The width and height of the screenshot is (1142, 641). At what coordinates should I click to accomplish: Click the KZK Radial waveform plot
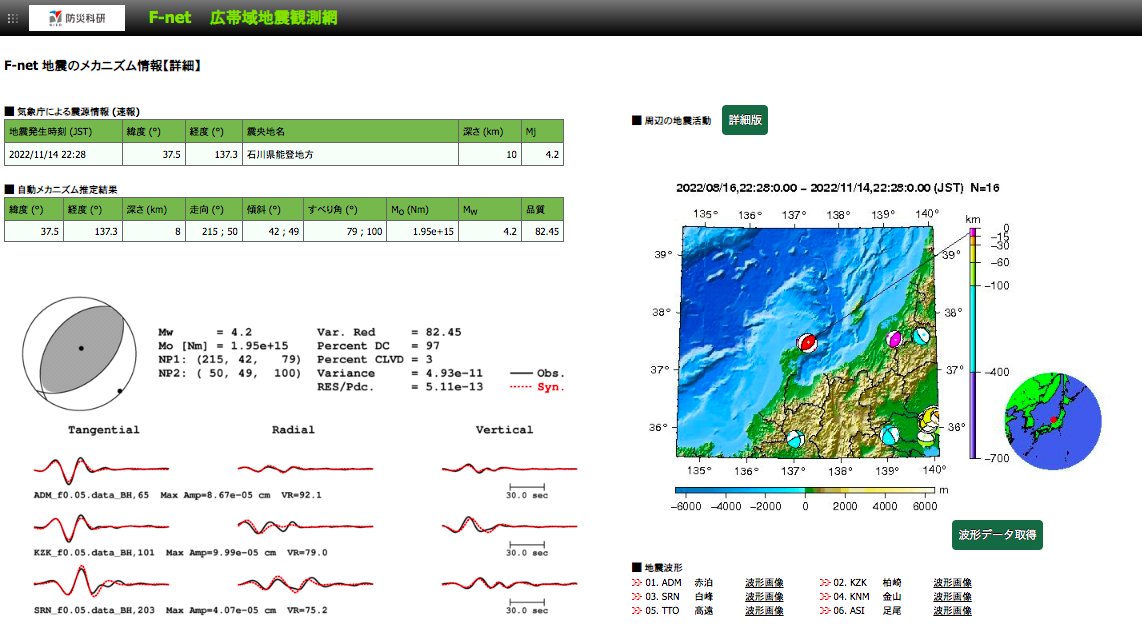305,526
